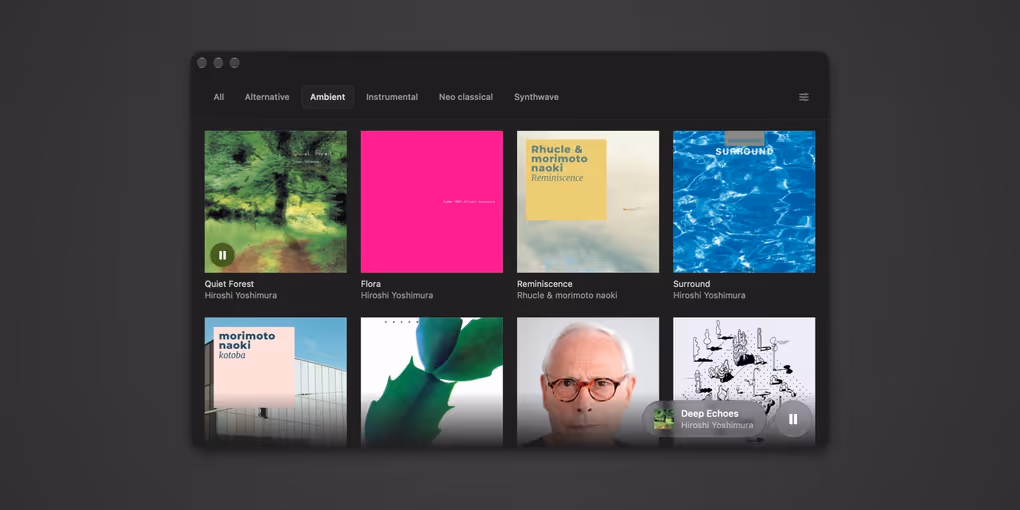
Task: Go to the Neo classical tab
Action: click(x=466, y=97)
